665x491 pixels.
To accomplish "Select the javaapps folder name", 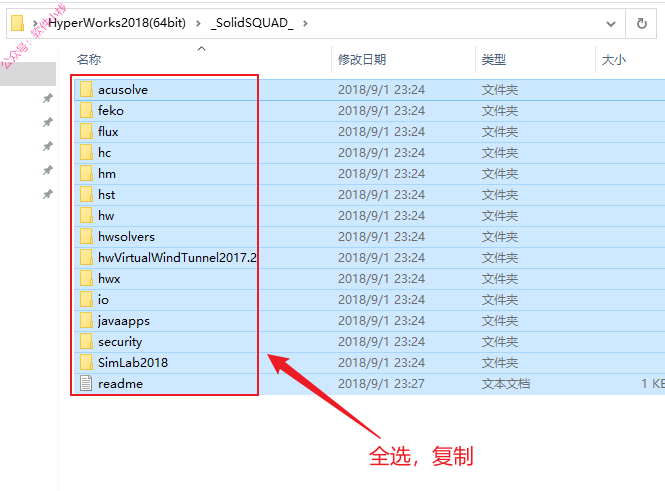I will [x=124, y=321].
